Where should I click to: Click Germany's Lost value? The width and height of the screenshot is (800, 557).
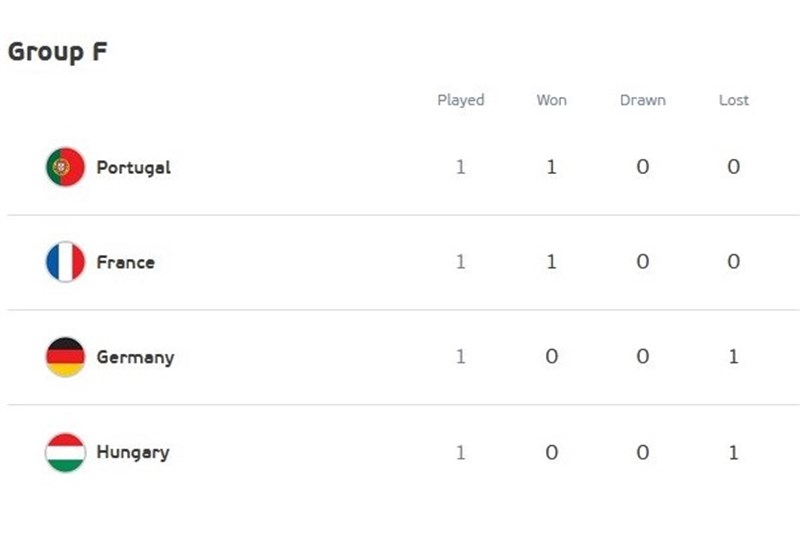click(733, 357)
